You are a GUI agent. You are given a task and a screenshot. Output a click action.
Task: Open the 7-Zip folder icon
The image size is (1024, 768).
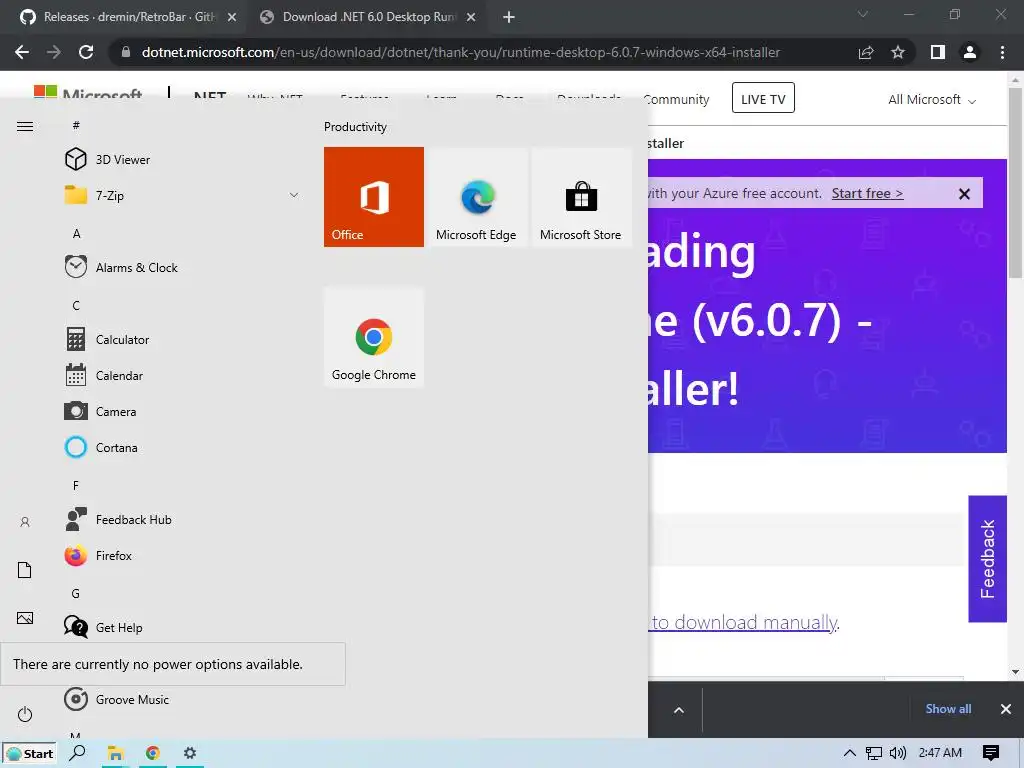(76, 195)
